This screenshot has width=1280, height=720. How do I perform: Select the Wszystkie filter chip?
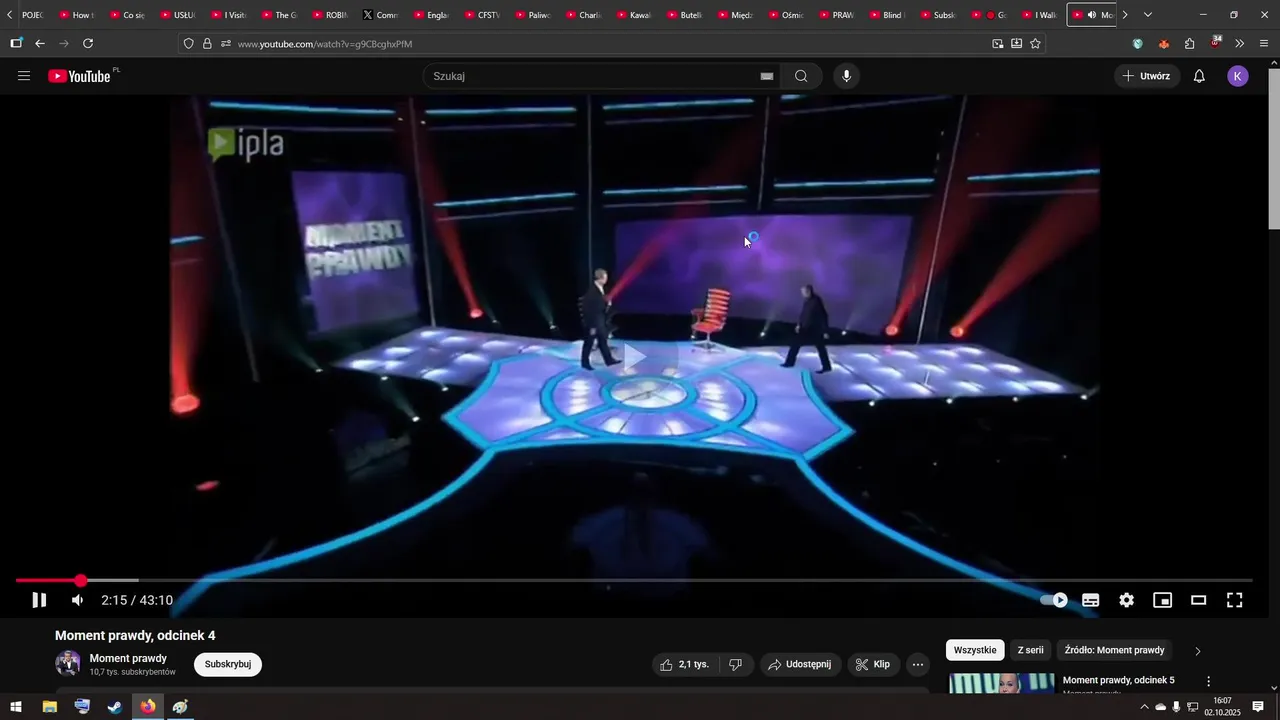pos(975,650)
